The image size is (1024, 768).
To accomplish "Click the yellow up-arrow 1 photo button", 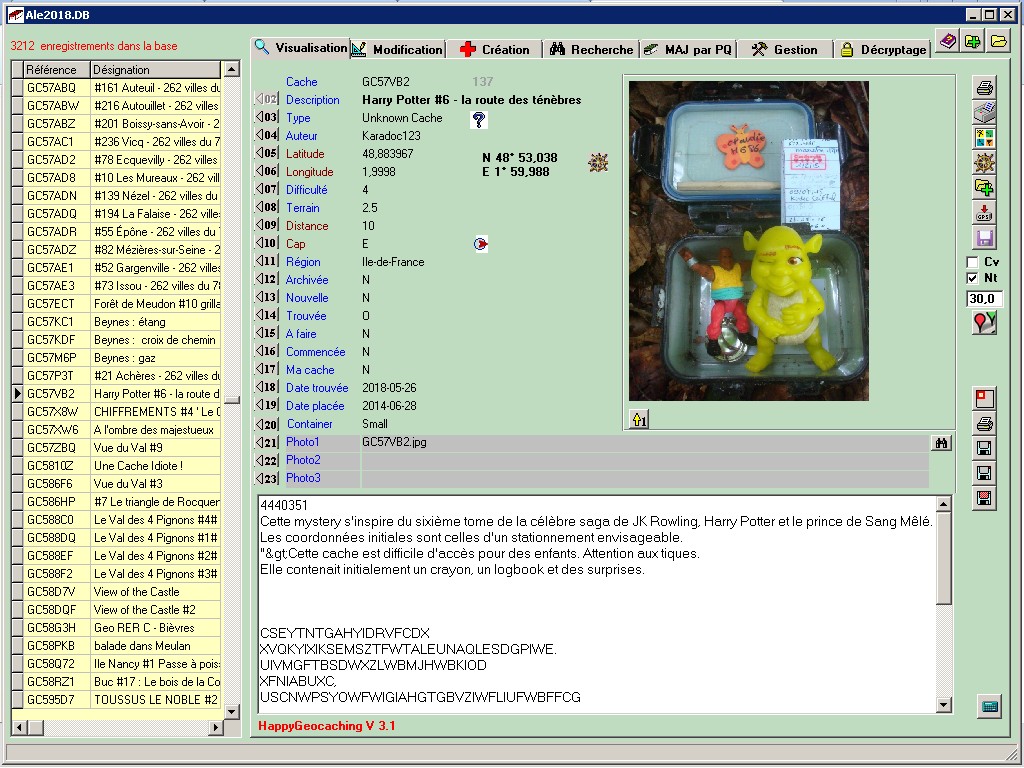I will [639, 419].
